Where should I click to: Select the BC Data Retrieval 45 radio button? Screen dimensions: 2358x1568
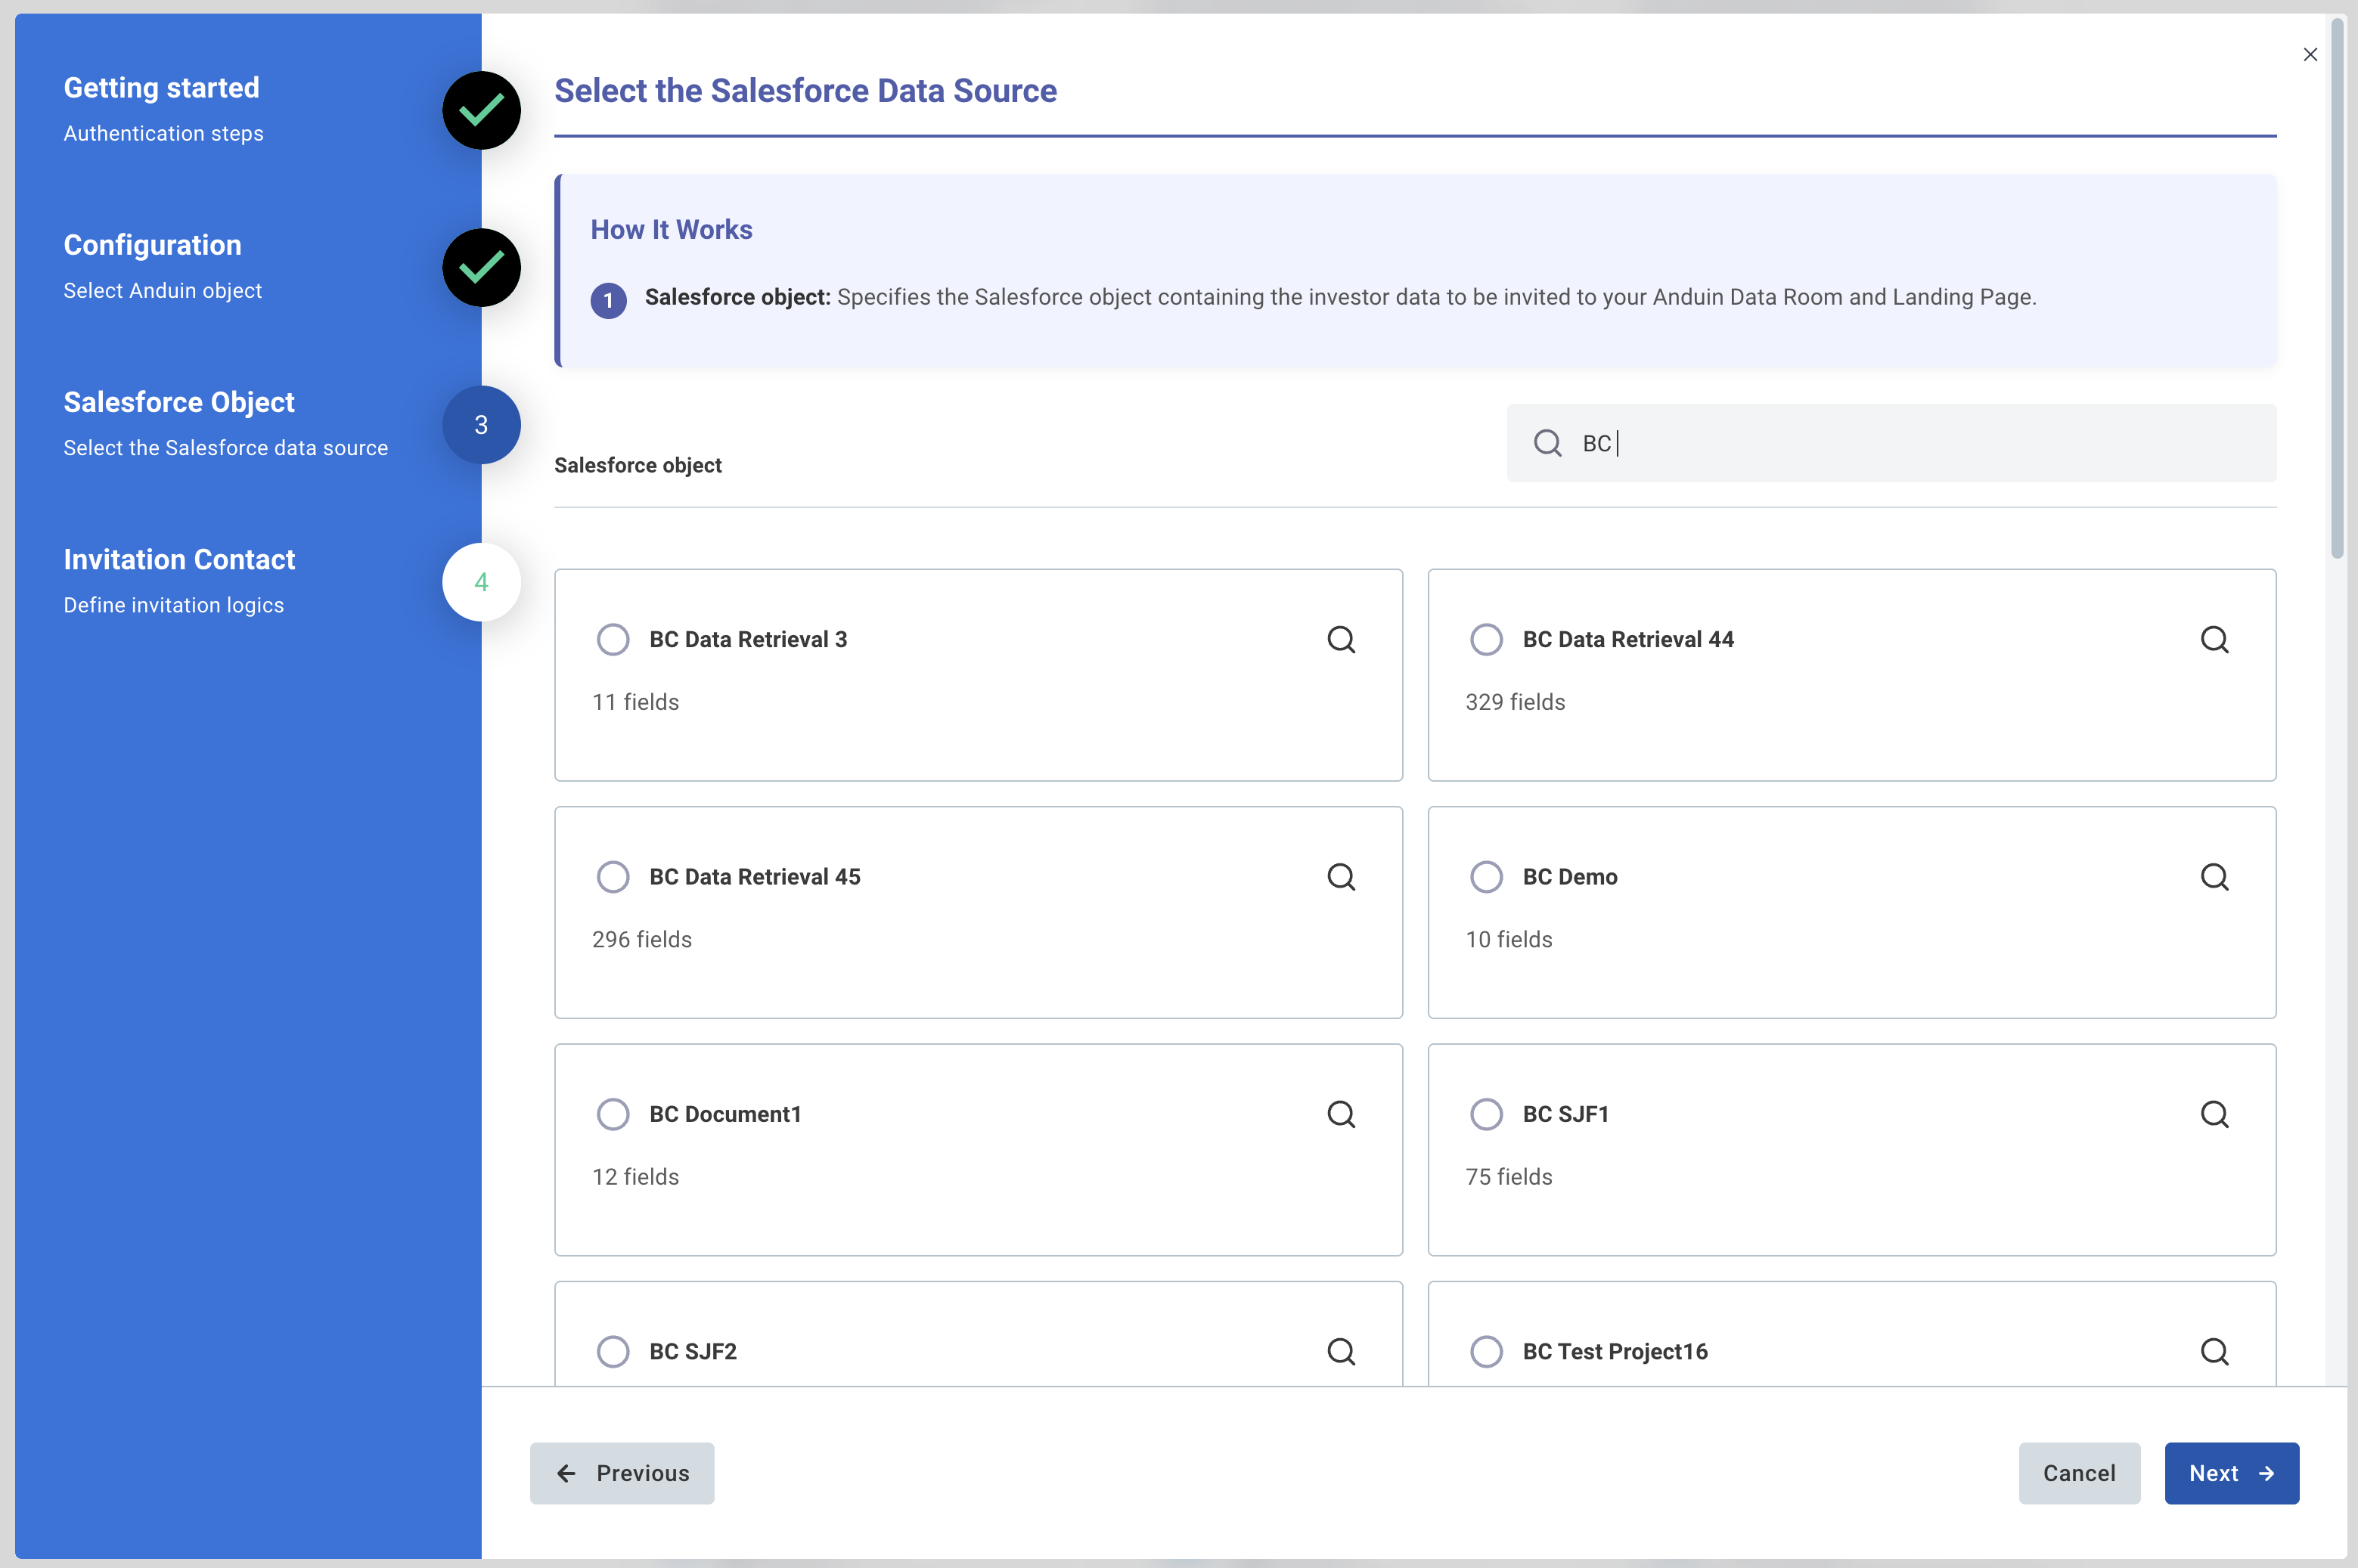click(x=613, y=877)
